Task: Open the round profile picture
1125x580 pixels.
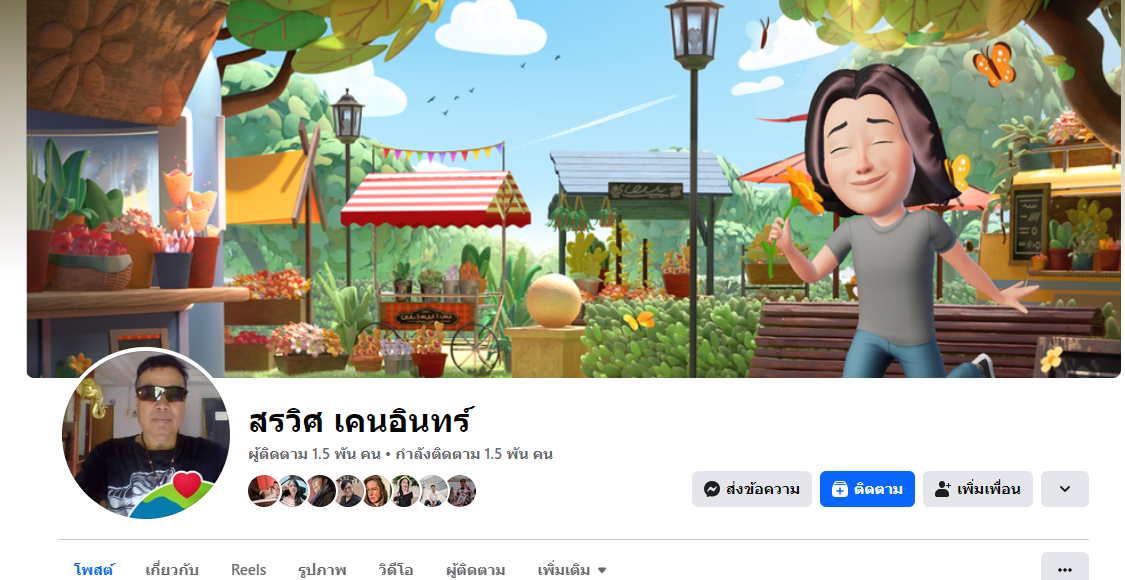Action: point(146,434)
